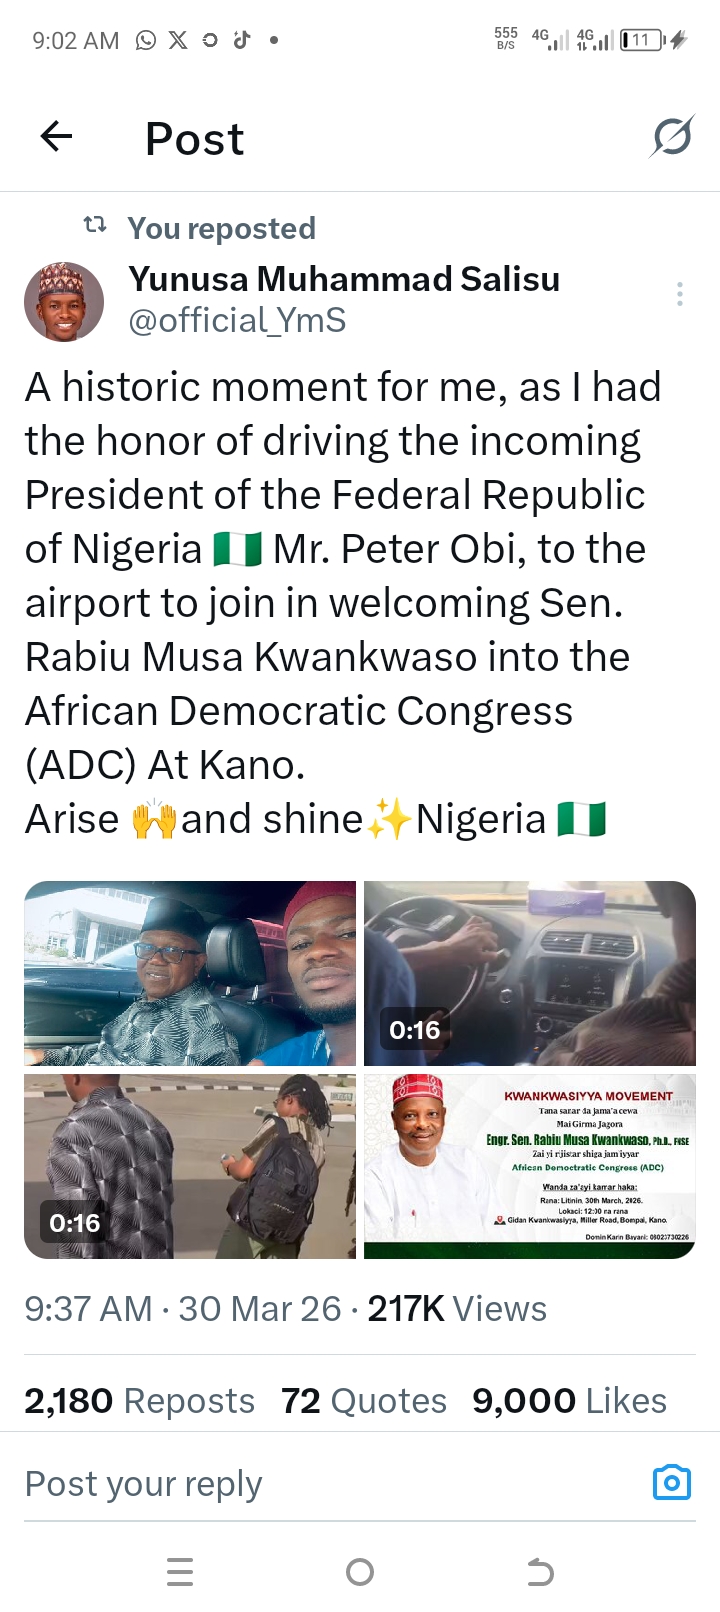Screen dimensions: 720x1612
Task: Tap the TikTok notification icon in status bar
Action: click(241, 40)
